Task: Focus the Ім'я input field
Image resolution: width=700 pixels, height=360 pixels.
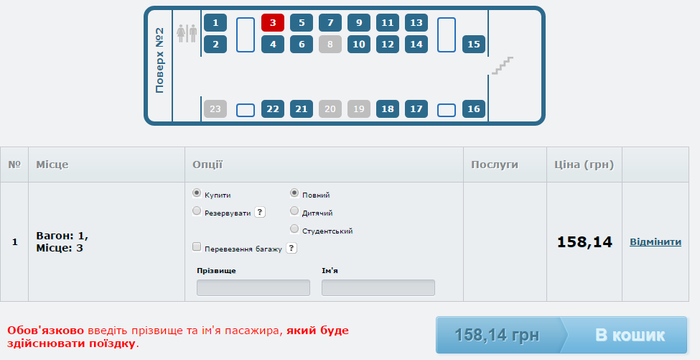Action: pos(378,288)
